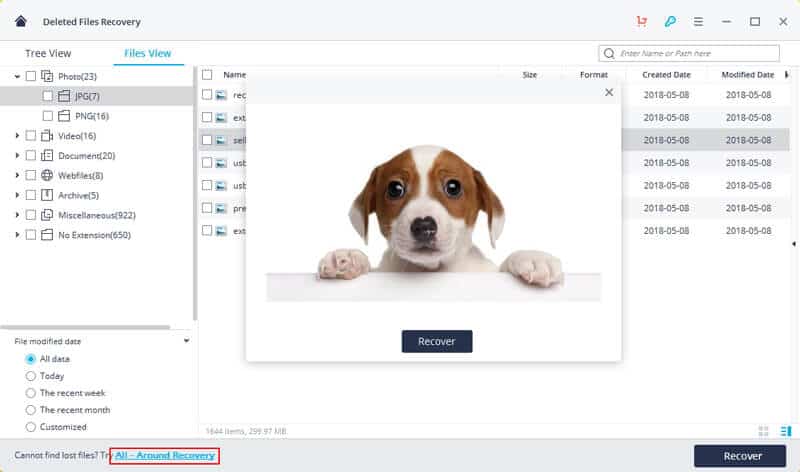The image size is (800, 472).
Task: Check the box for 'pre' file row
Action: point(207,208)
